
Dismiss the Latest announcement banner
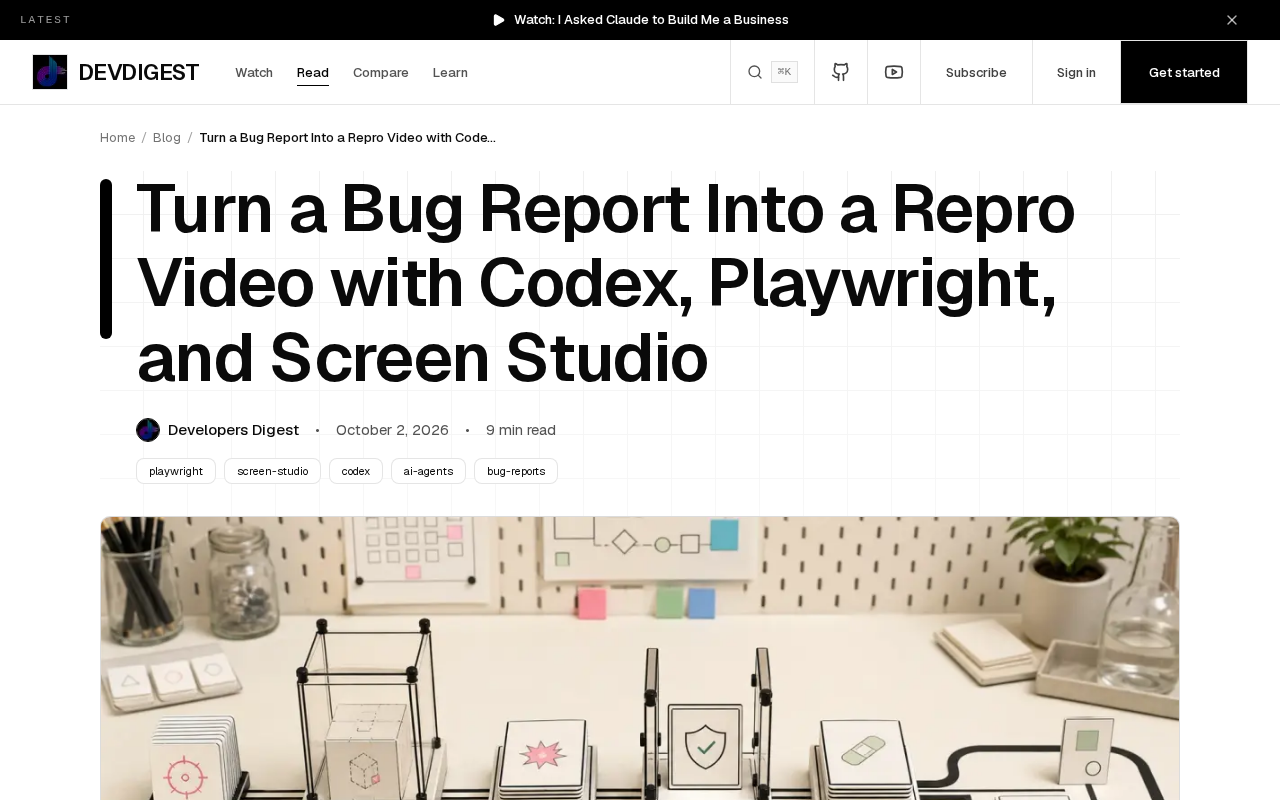(1232, 20)
